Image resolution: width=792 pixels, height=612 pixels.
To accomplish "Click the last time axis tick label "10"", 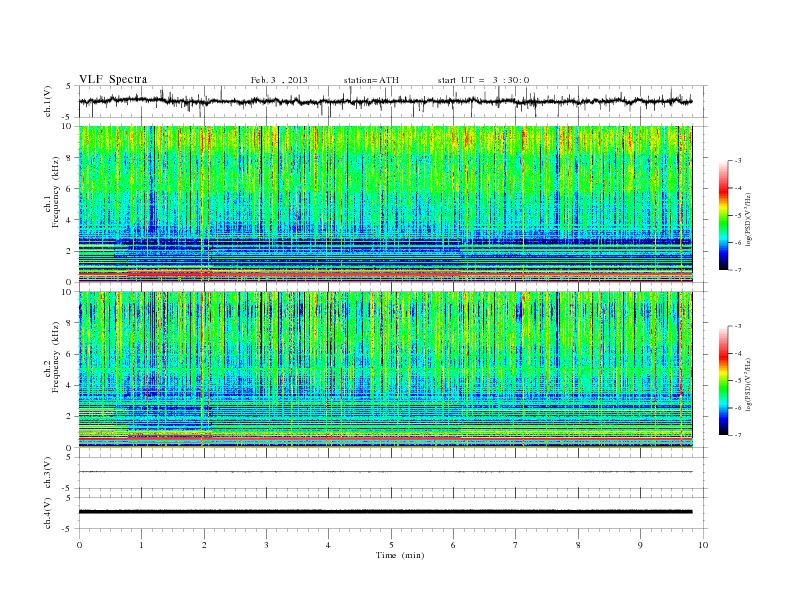I will 702,545.
